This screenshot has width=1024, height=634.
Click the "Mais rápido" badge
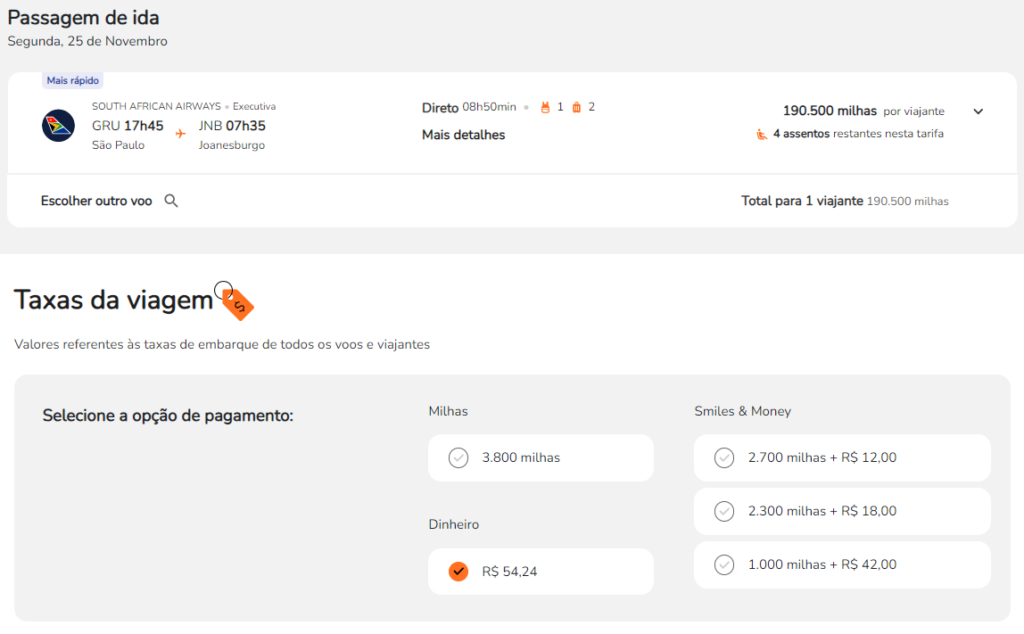[x=73, y=80]
